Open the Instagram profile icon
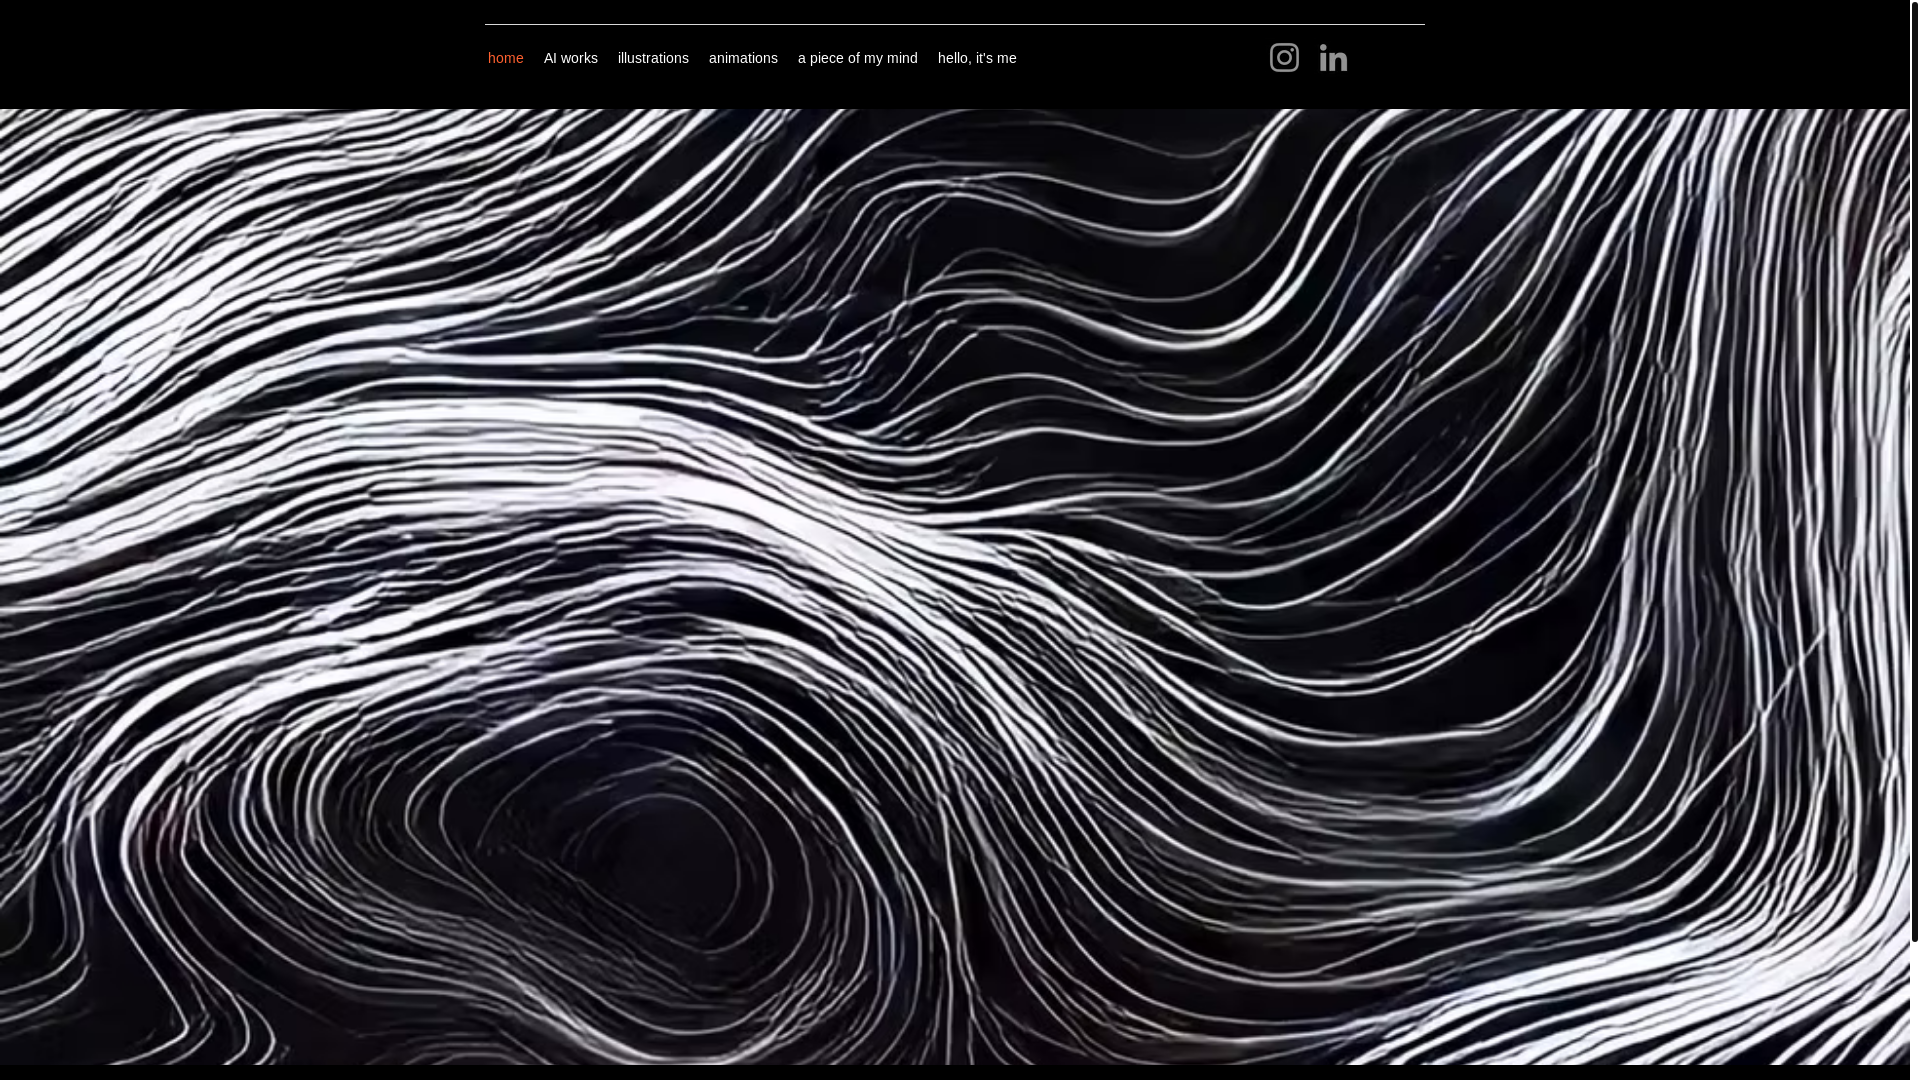Image resolution: width=1920 pixels, height=1080 pixels. pos(1284,58)
